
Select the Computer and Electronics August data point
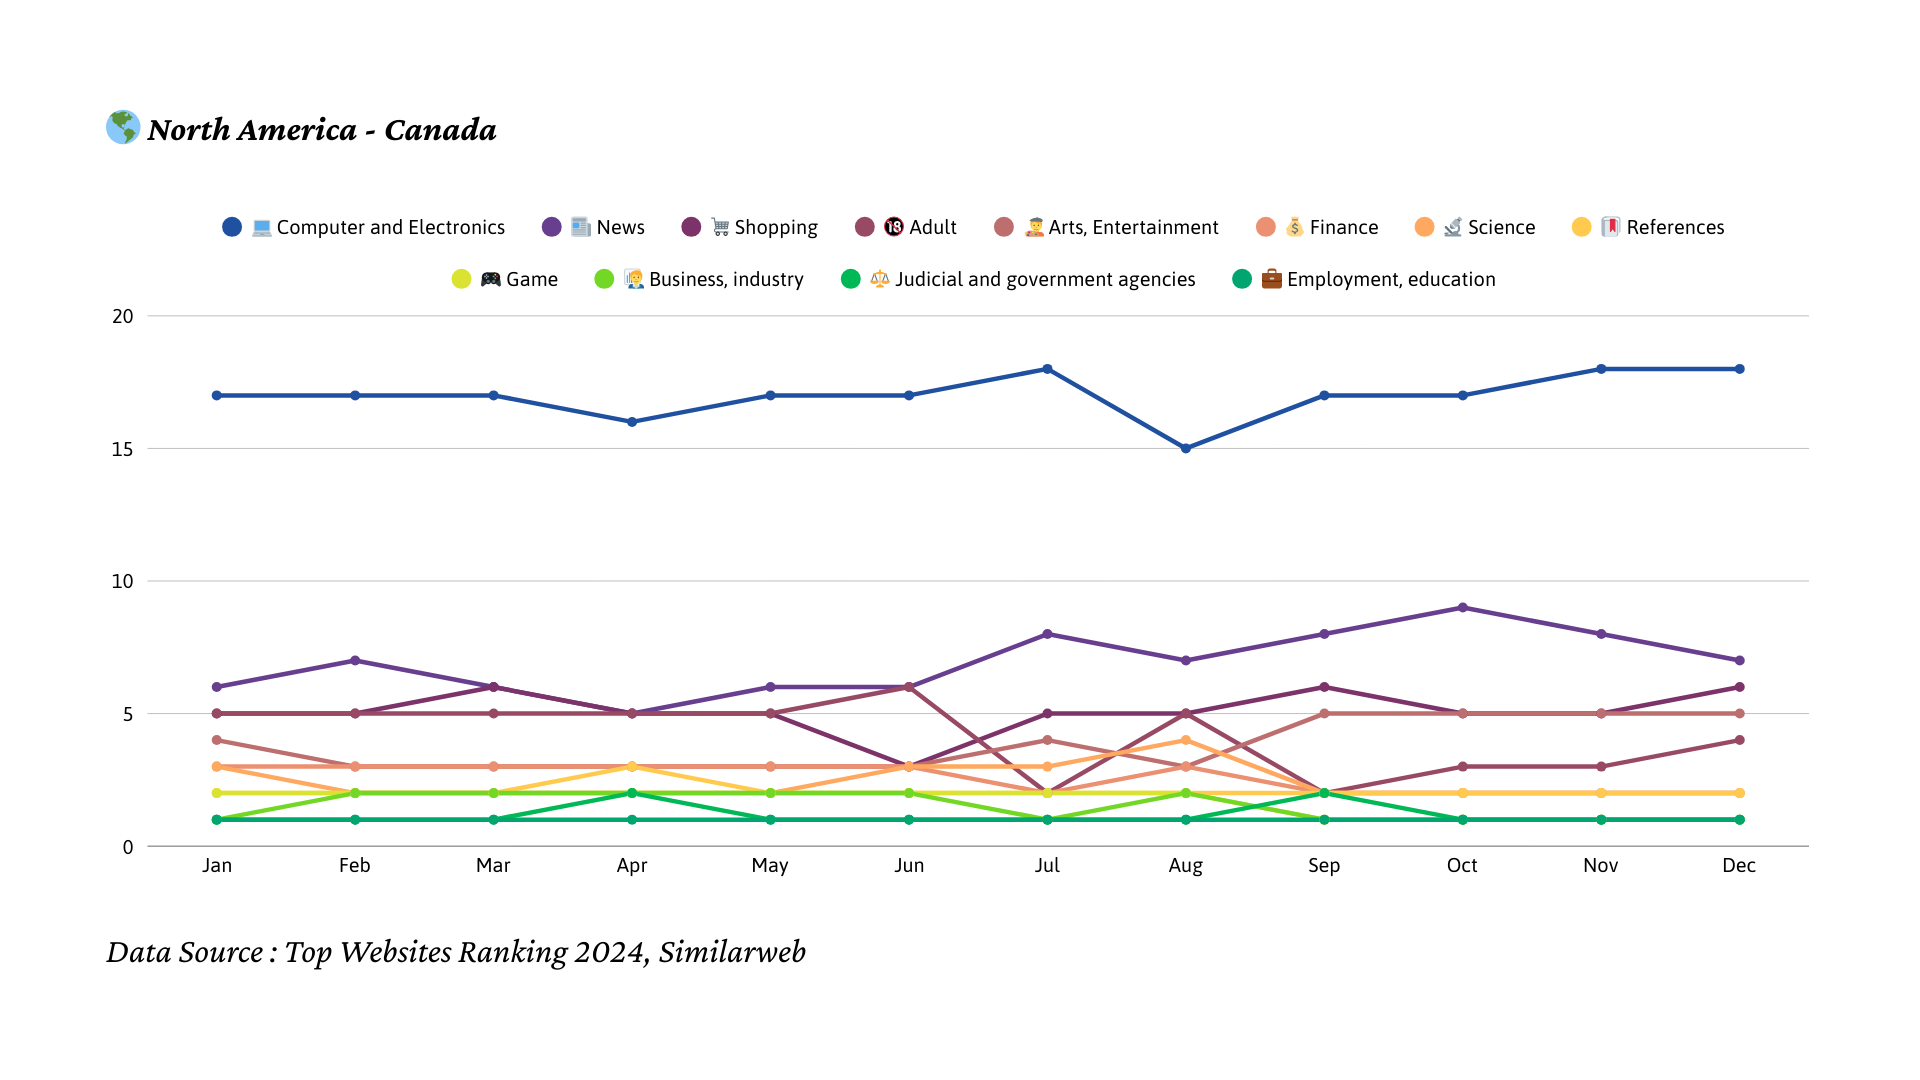pos(1186,449)
